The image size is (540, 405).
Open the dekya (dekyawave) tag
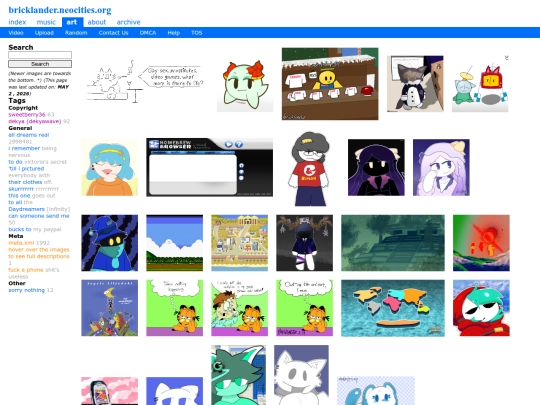coord(35,121)
